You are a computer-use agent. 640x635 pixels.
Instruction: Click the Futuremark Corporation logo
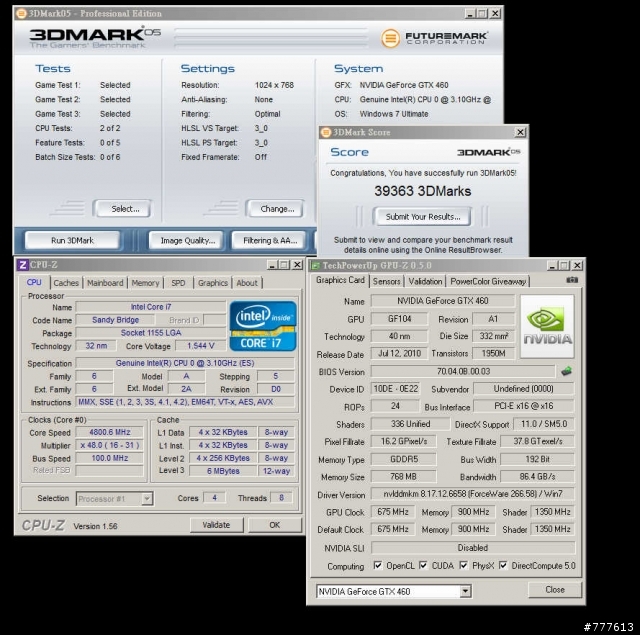(434, 38)
